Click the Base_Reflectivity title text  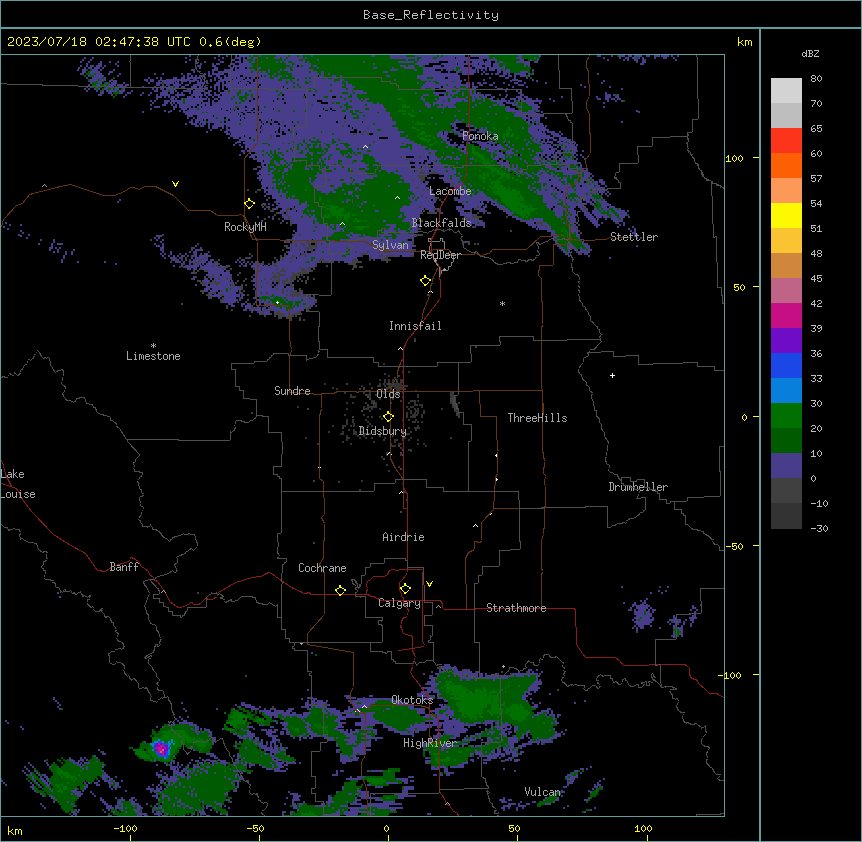click(431, 15)
